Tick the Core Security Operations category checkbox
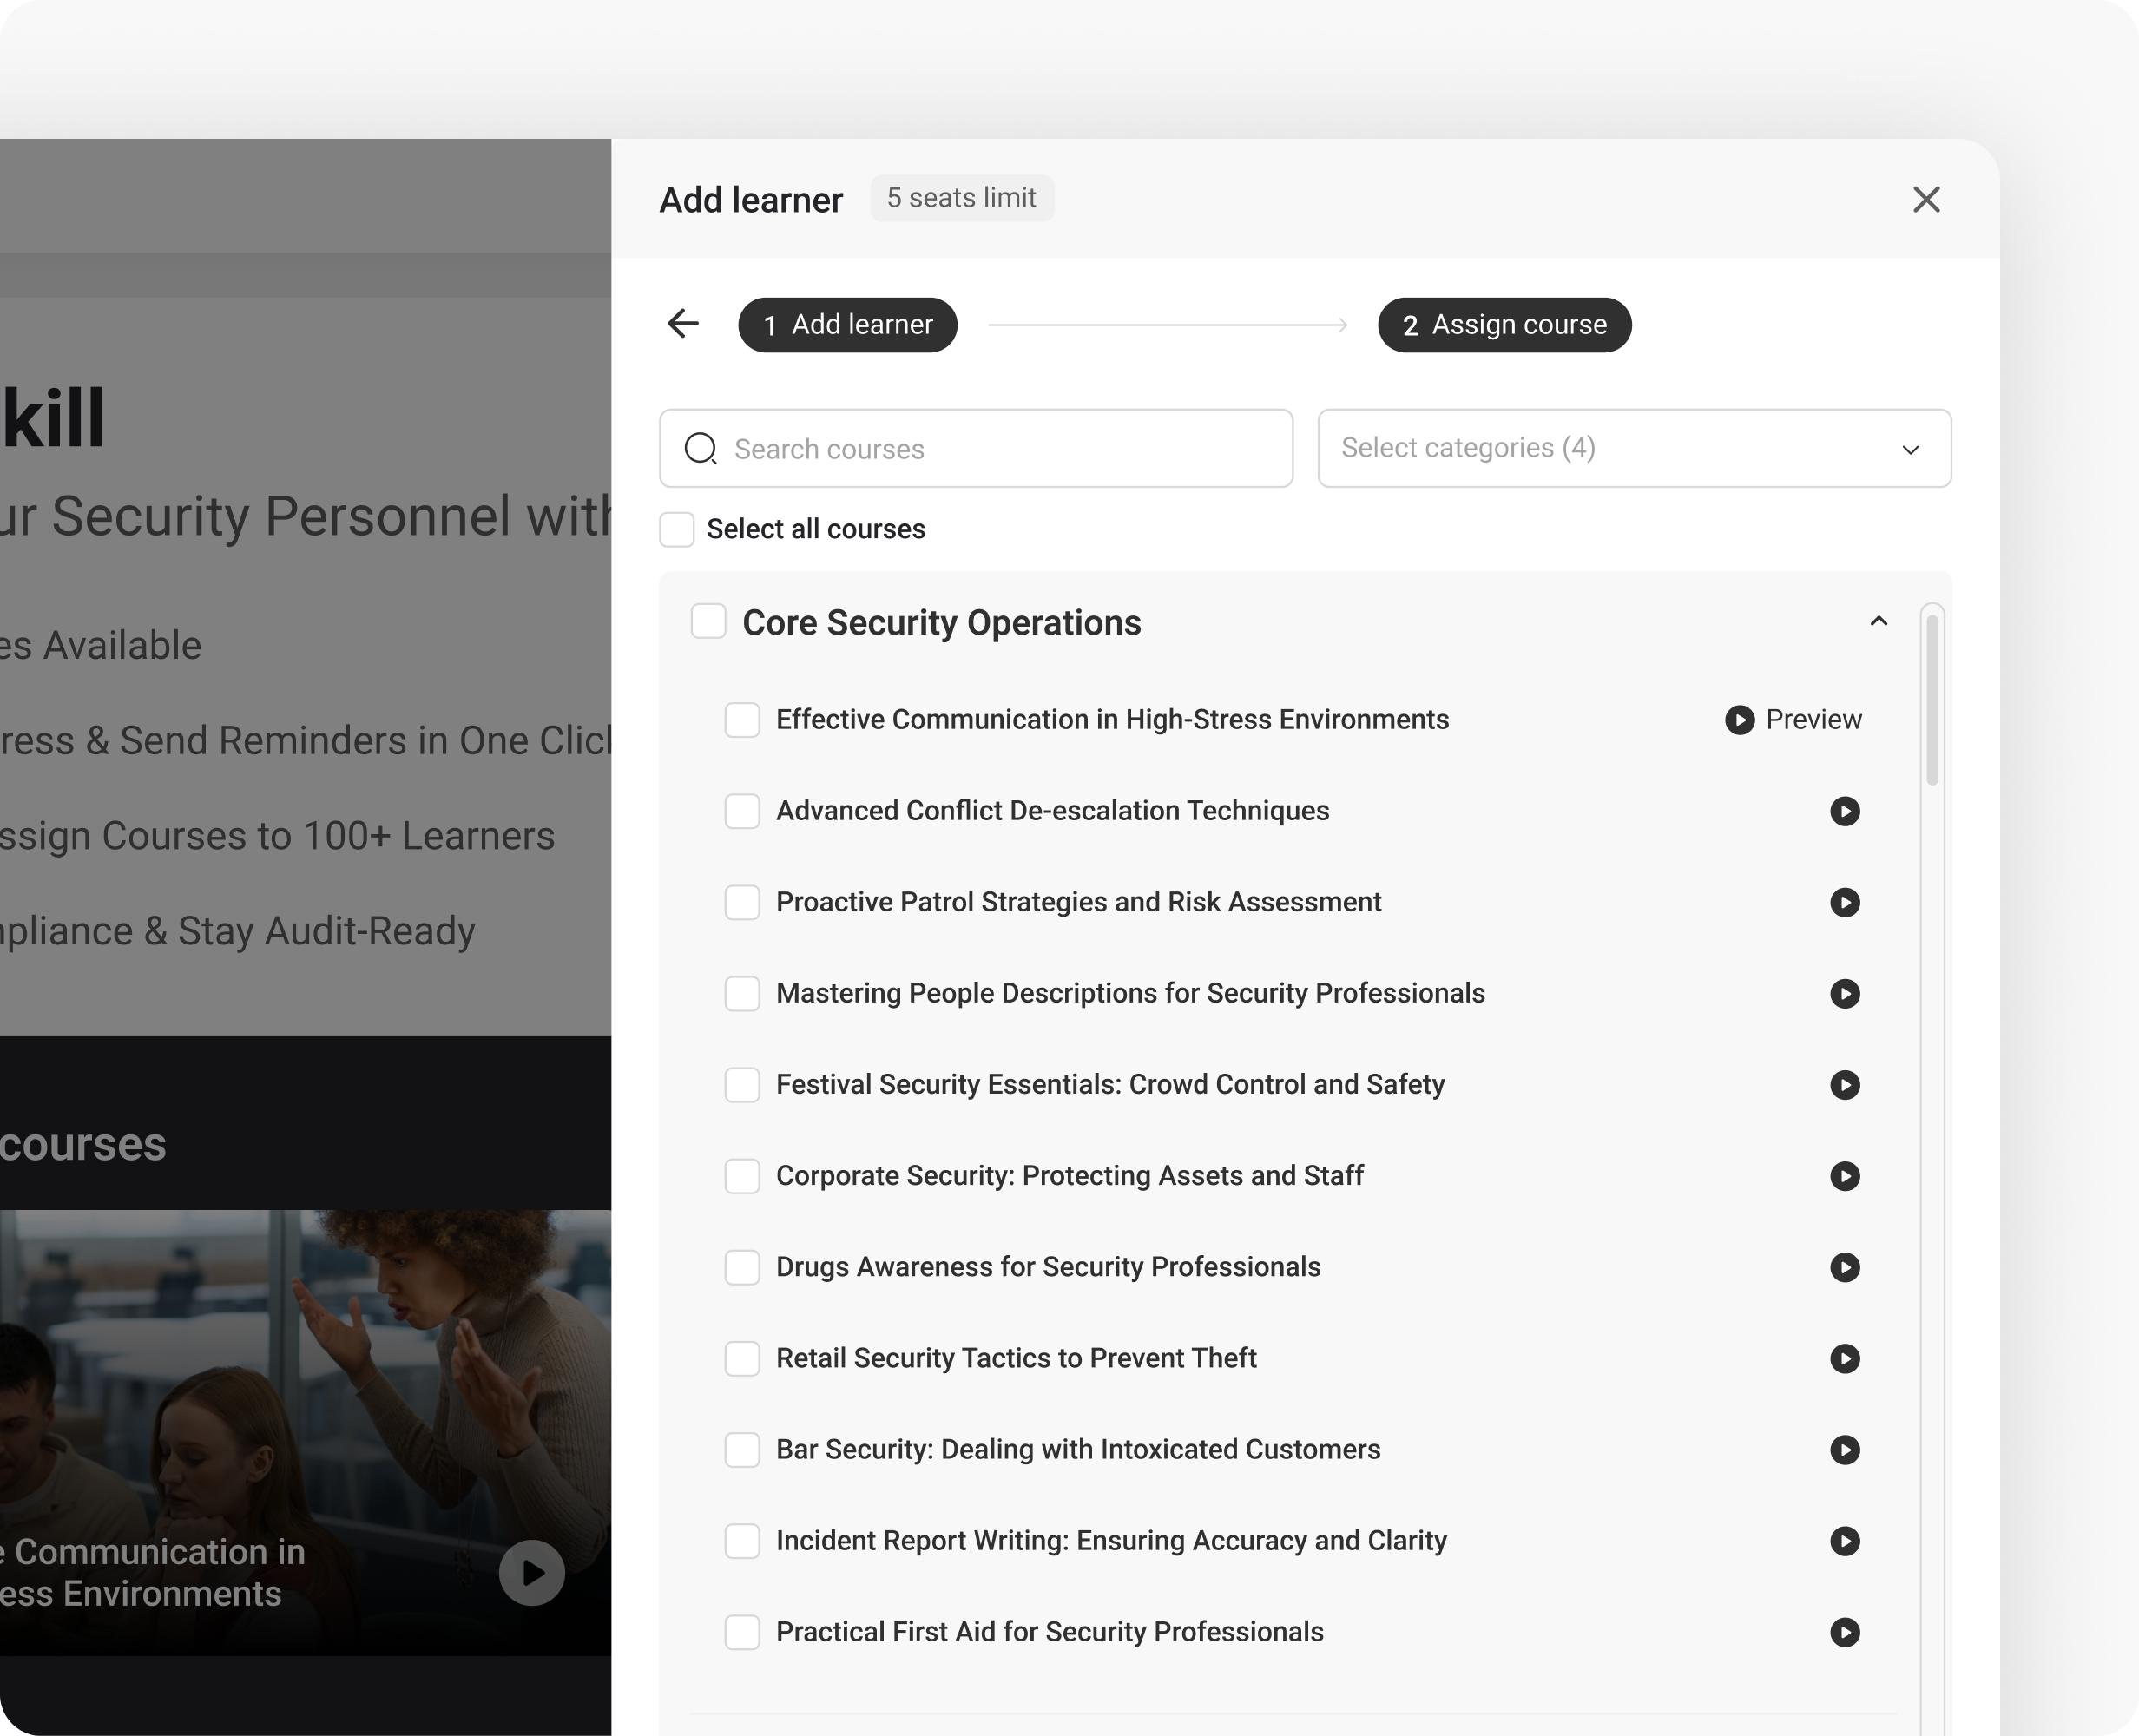The height and width of the screenshot is (1736, 2139). (709, 621)
